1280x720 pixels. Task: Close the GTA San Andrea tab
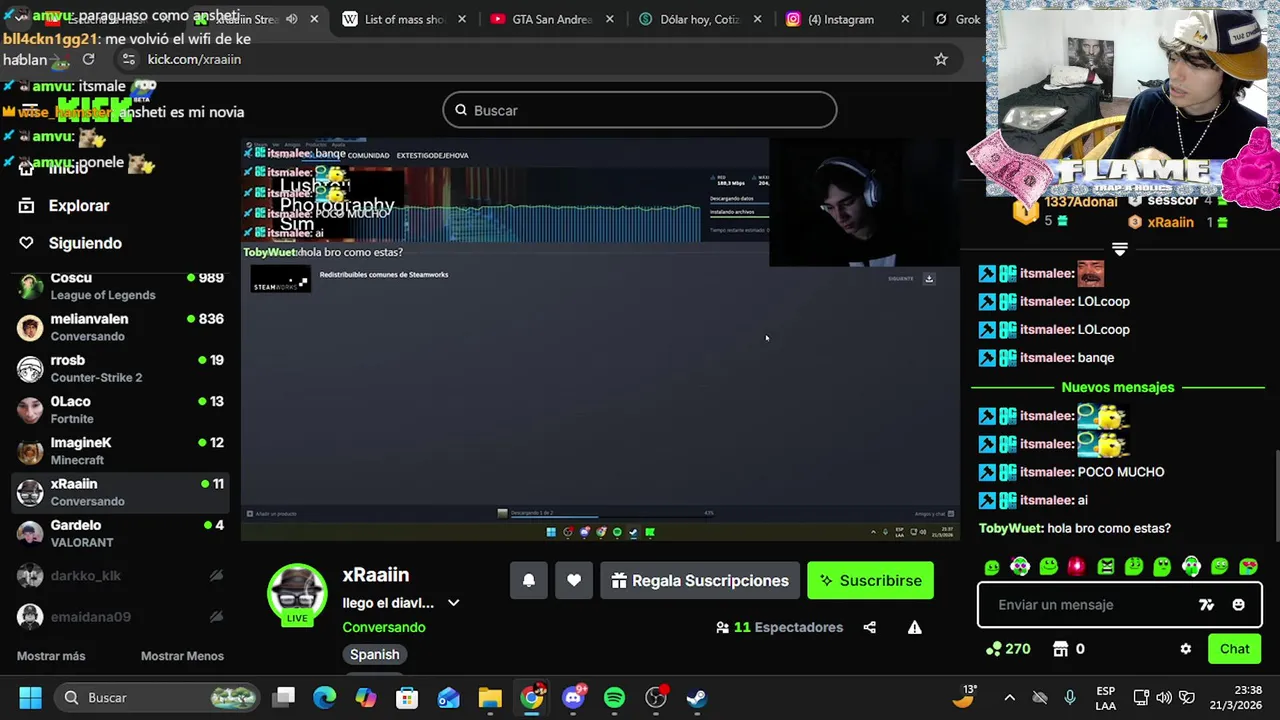click(x=610, y=19)
